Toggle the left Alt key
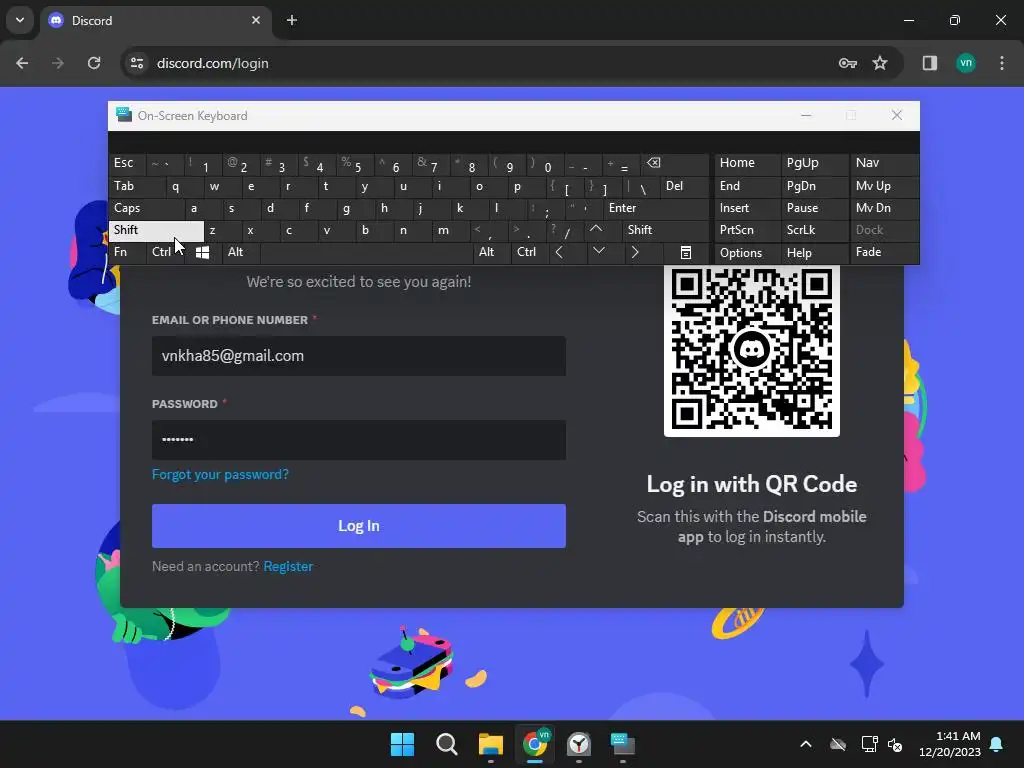The image size is (1024, 768). pyautogui.click(x=240, y=252)
